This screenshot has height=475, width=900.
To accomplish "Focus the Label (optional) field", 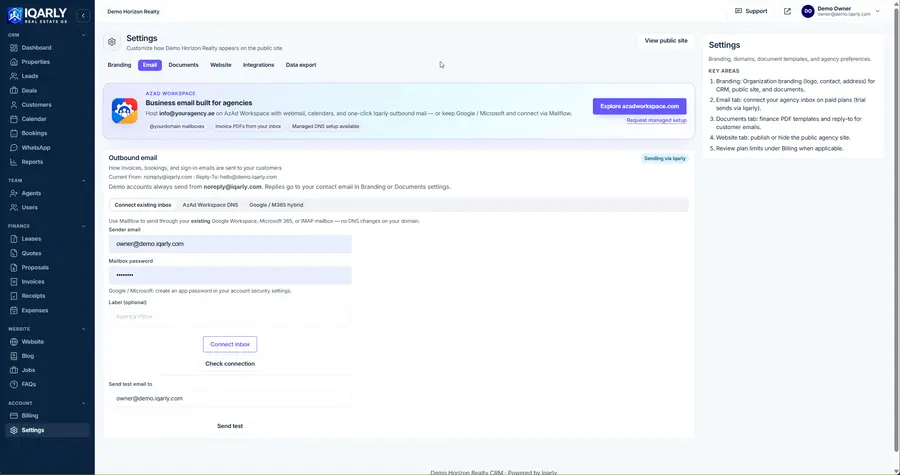I will 230,316.
